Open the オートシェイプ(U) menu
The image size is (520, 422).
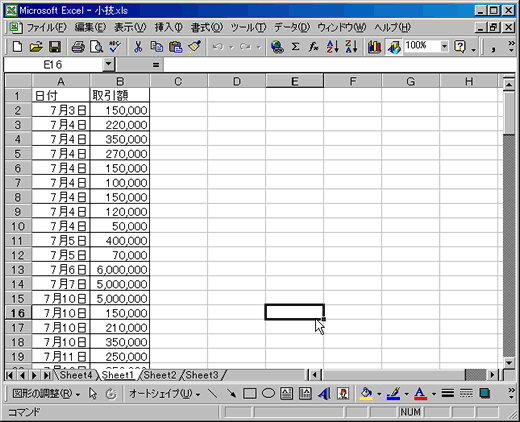[164, 394]
